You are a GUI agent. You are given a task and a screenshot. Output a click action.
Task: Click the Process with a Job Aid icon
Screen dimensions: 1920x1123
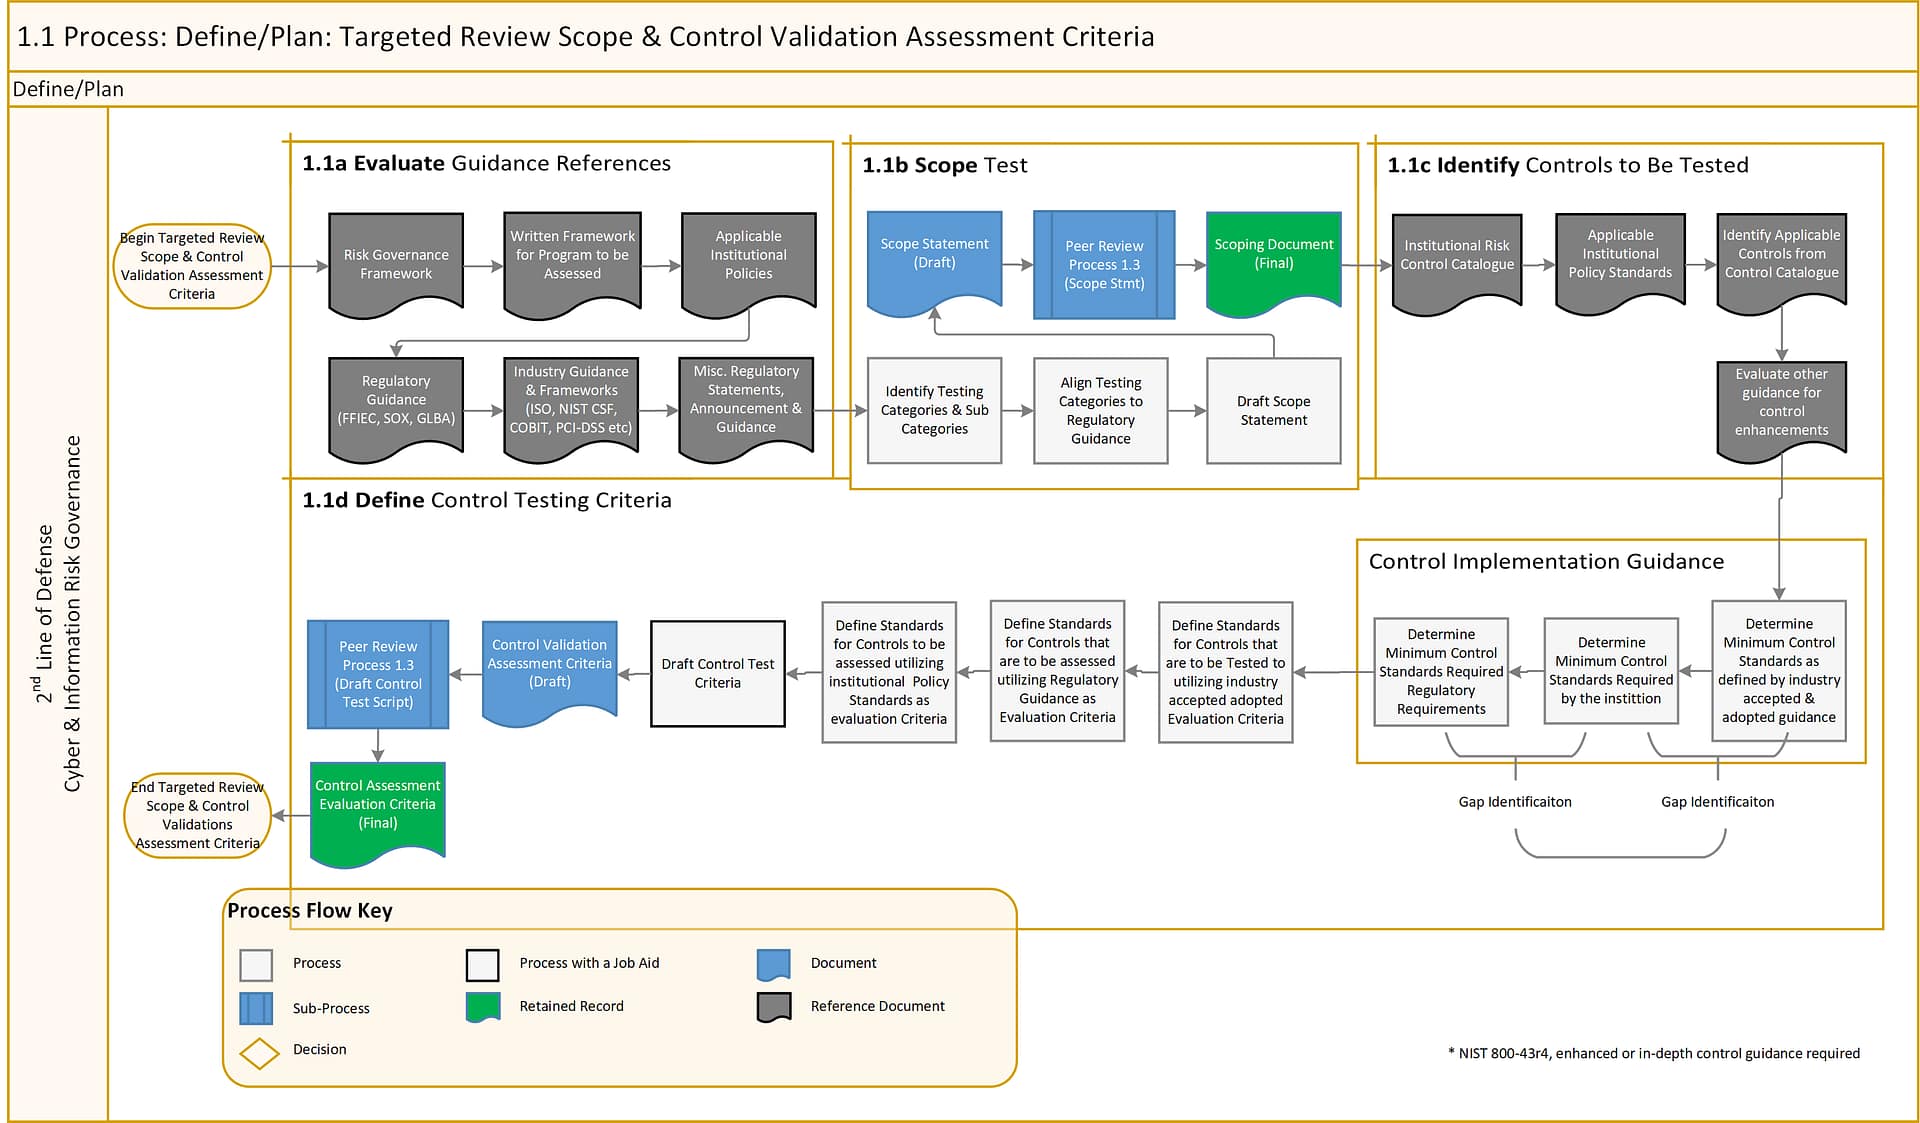point(482,964)
